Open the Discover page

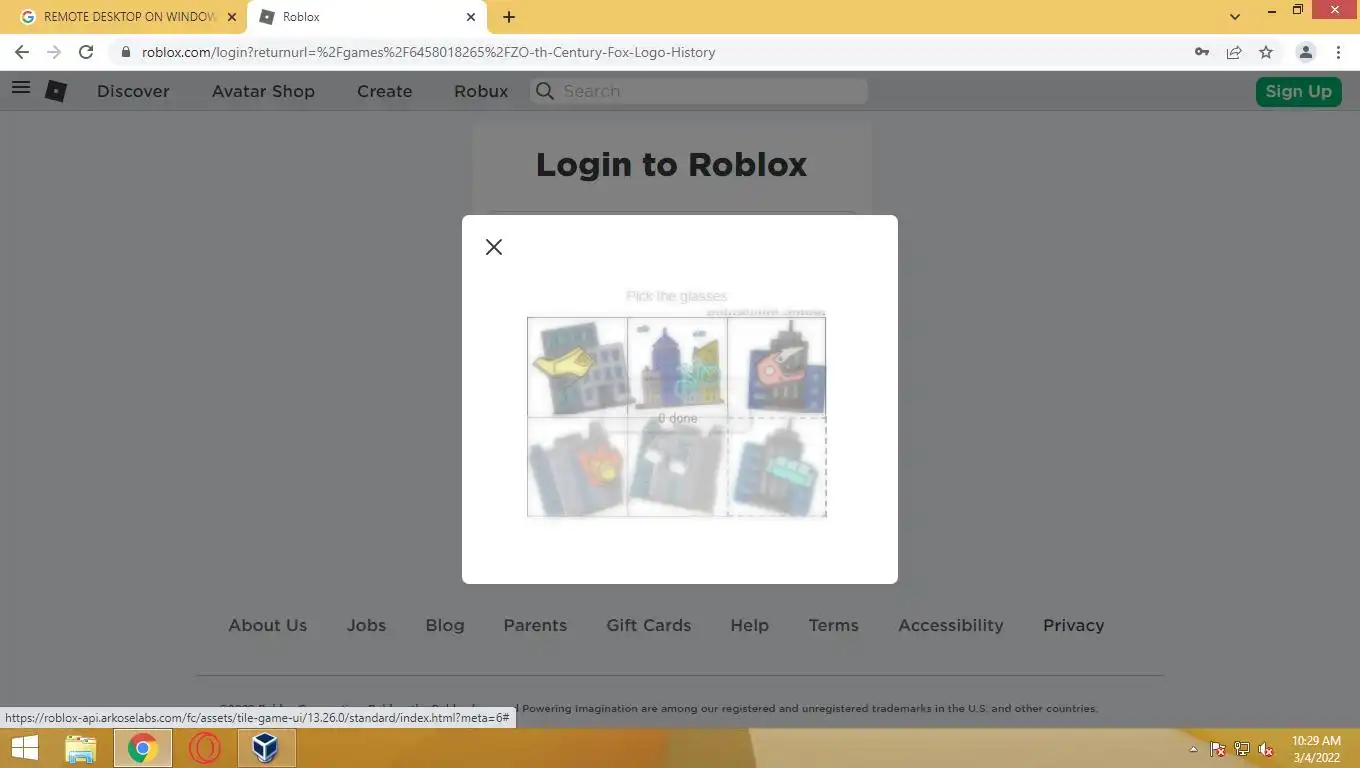pos(133,91)
